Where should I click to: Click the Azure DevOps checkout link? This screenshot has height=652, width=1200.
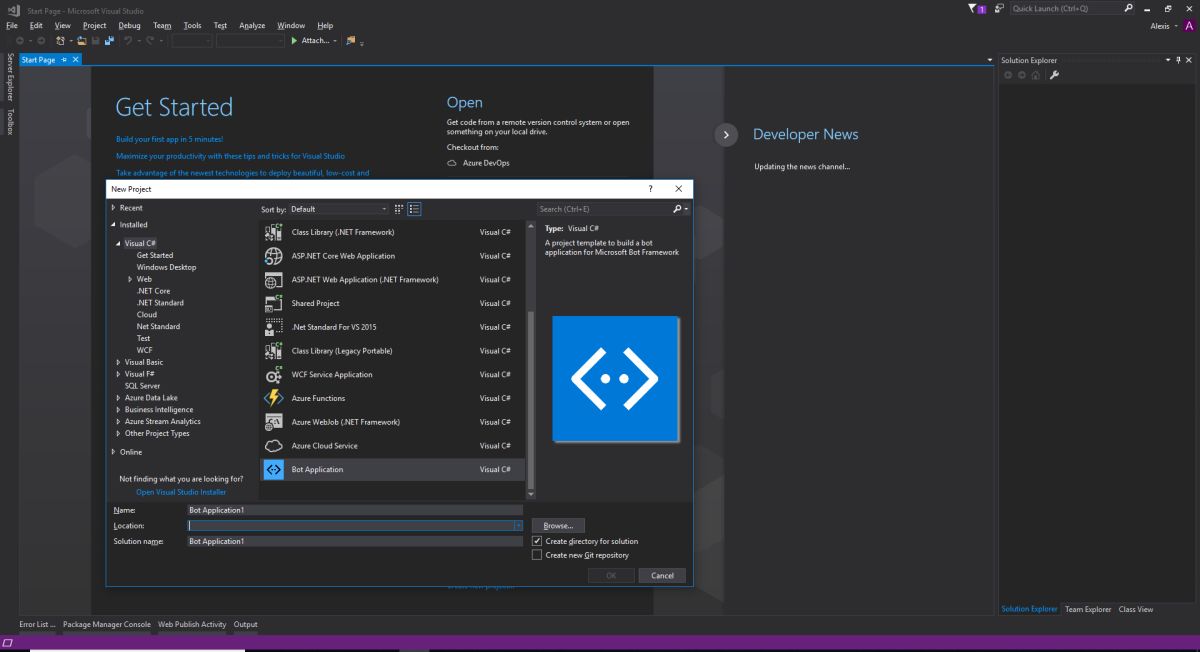pos(486,163)
